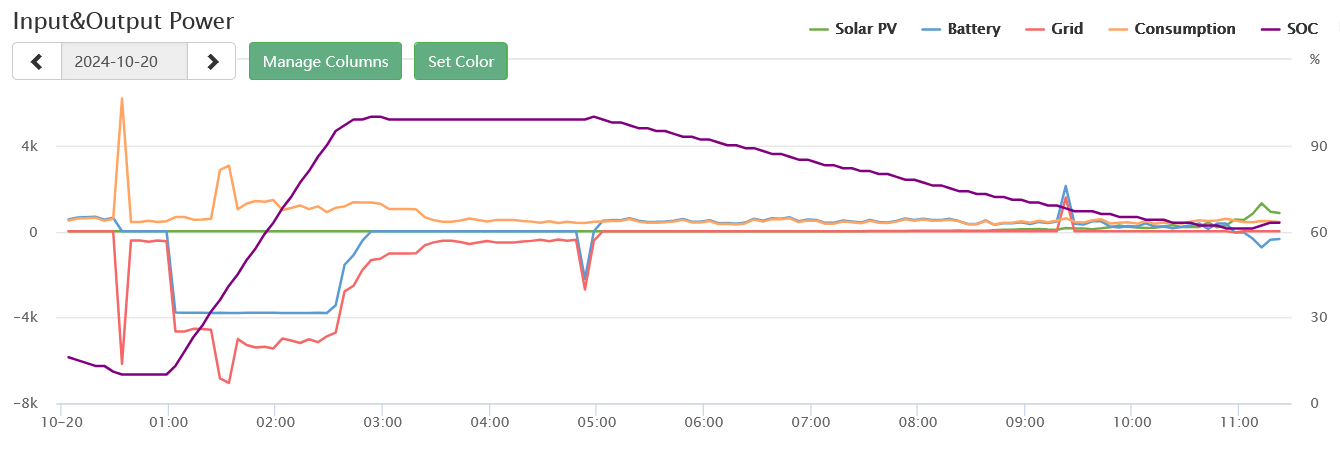Click the Input&Output Power chart title
The image size is (1340, 450).
[x=124, y=19]
